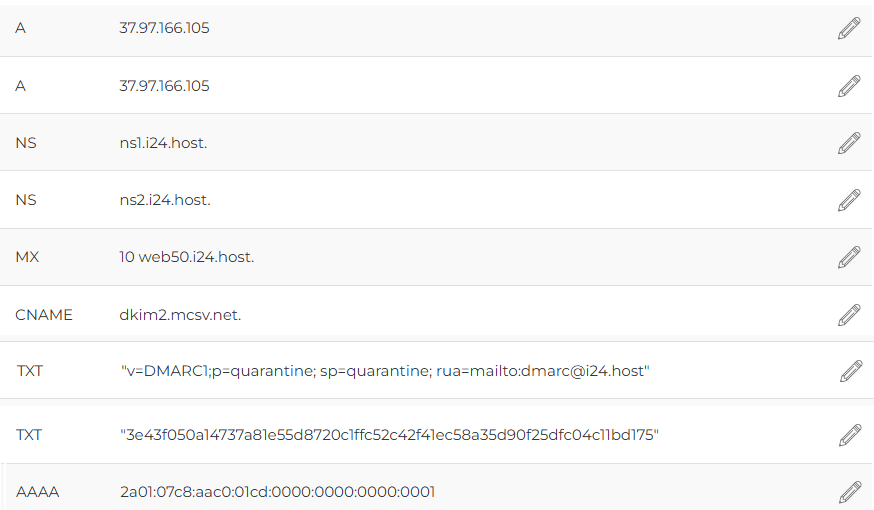
Task: Edit the DMARC TXT record
Action: [x=851, y=371]
